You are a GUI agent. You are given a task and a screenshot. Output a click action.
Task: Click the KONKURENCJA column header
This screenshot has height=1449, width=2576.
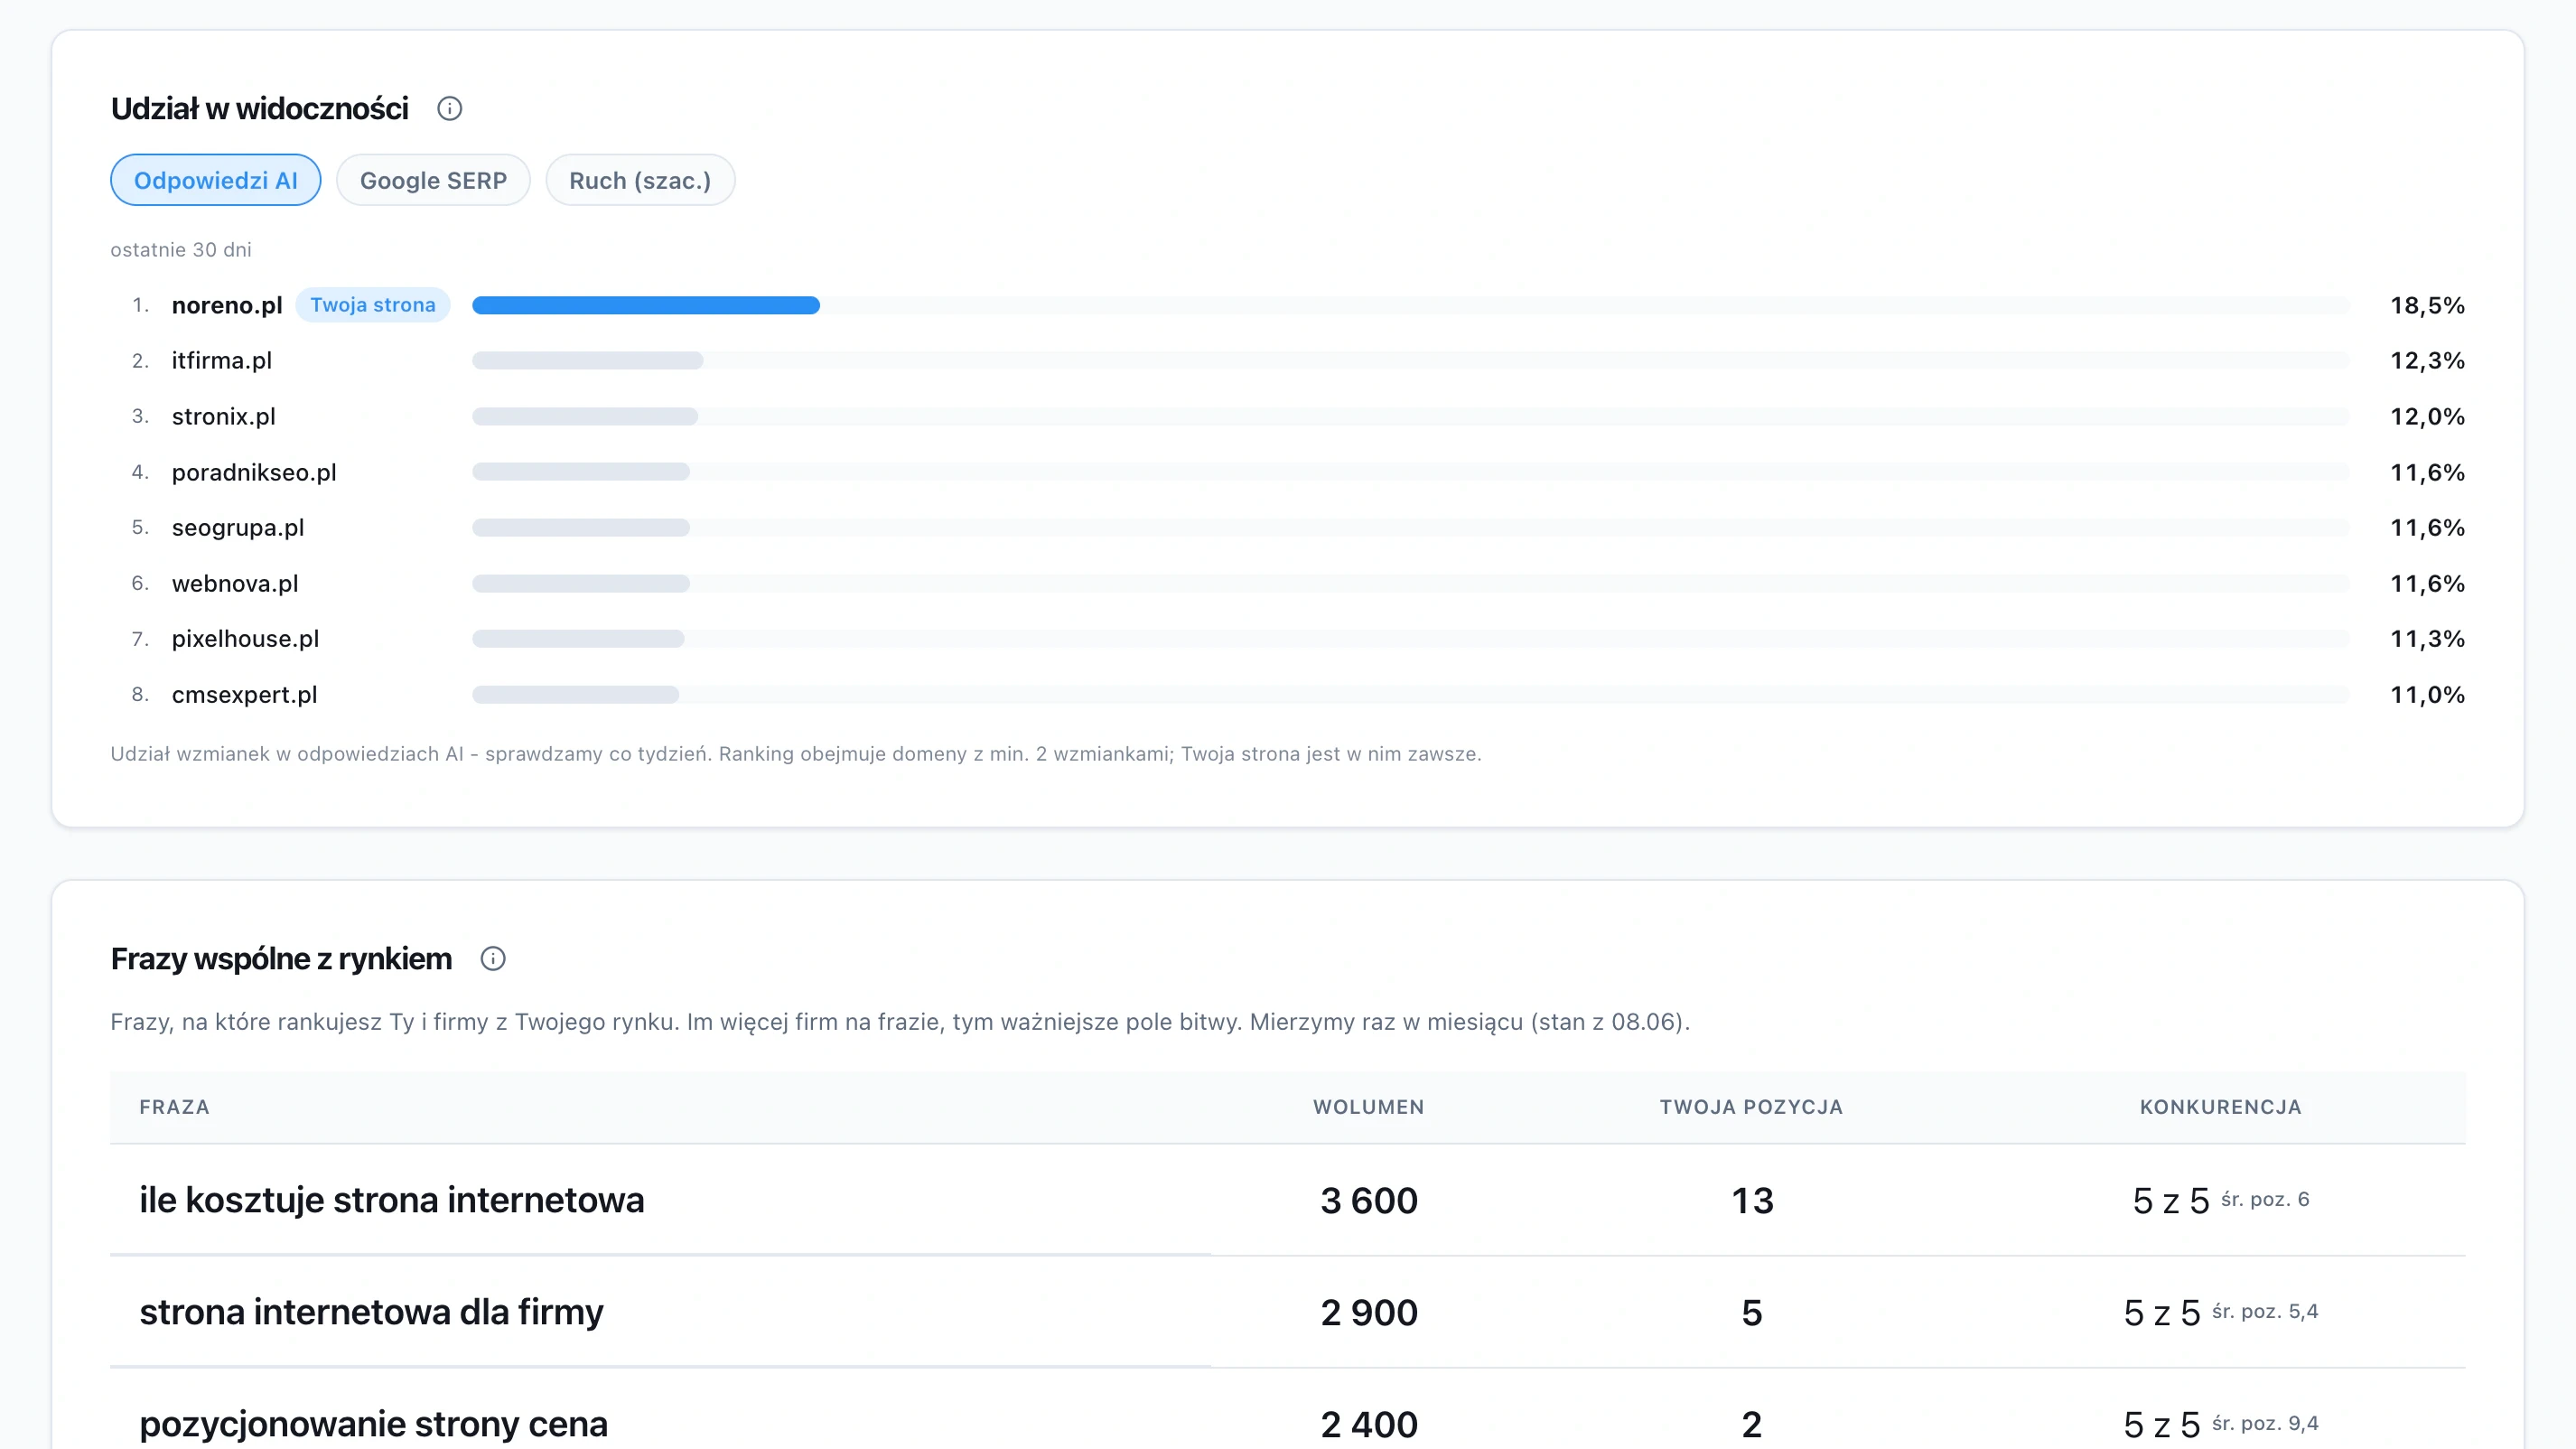pyautogui.click(x=2220, y=1107)
